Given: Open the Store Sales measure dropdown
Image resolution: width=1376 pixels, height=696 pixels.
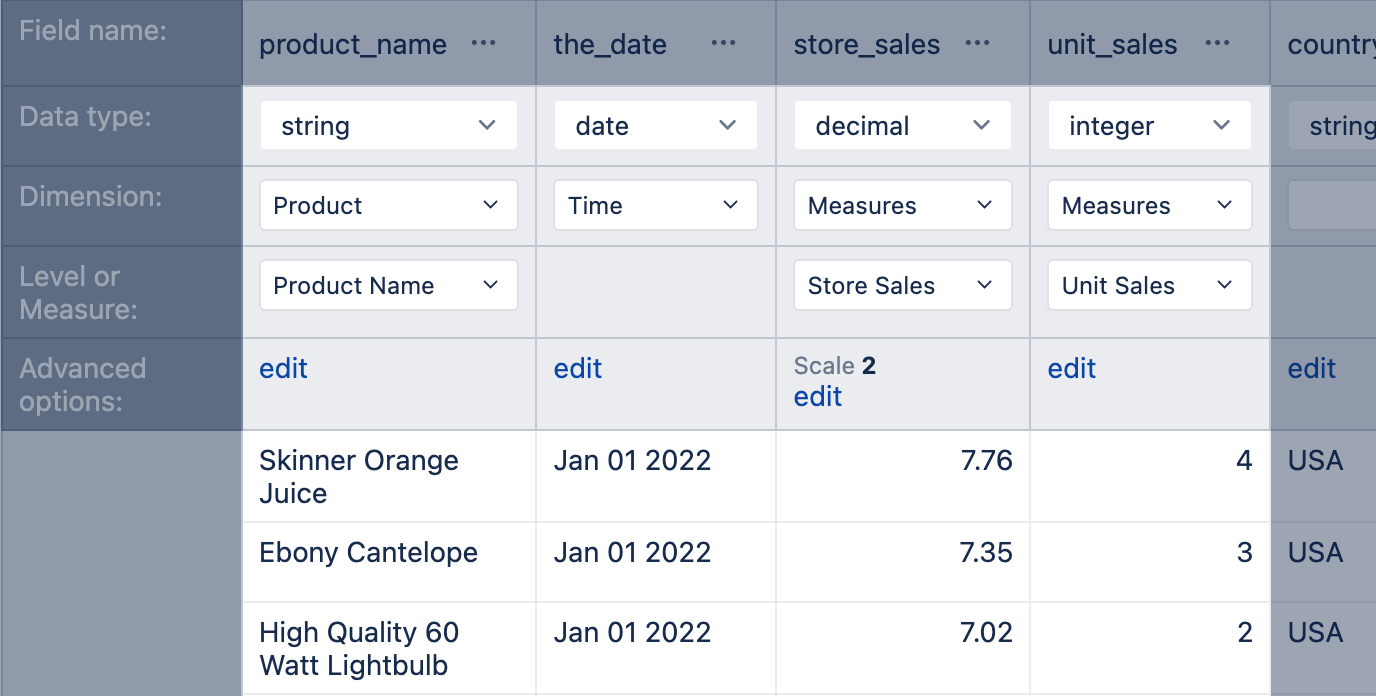Looking at the screenshot, I should pos(902,285).
